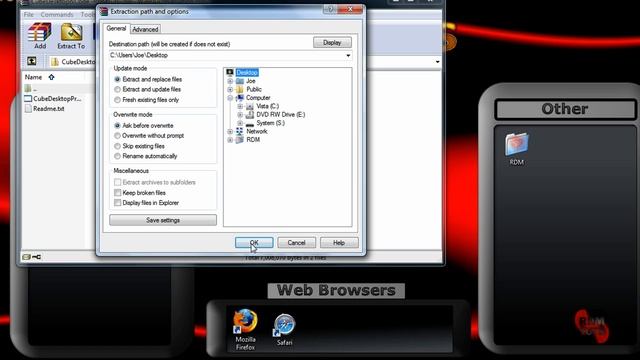Open WinRAR address bar dropdown arrow
This screenshot has height=360, width=640.
pyautogui.click(x=438, y=62)
